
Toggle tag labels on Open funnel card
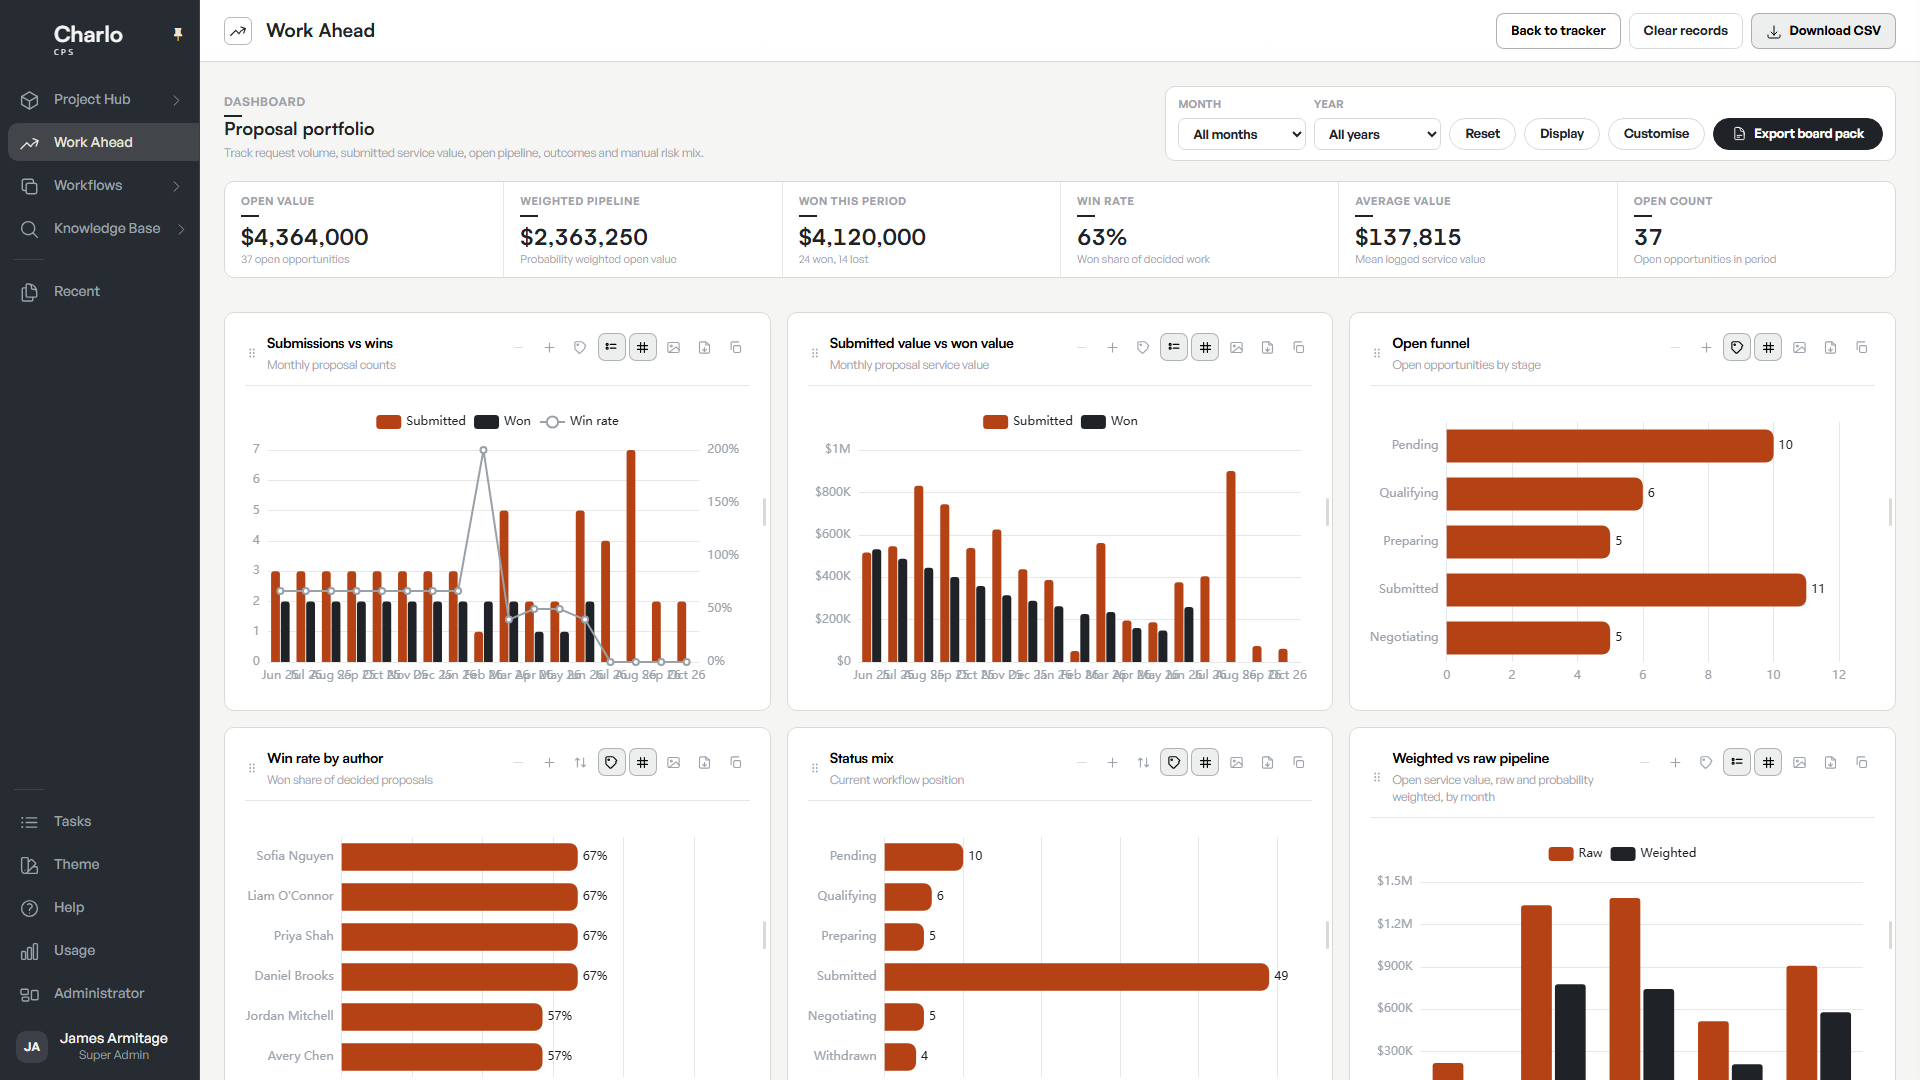(x=1737, y=348)
